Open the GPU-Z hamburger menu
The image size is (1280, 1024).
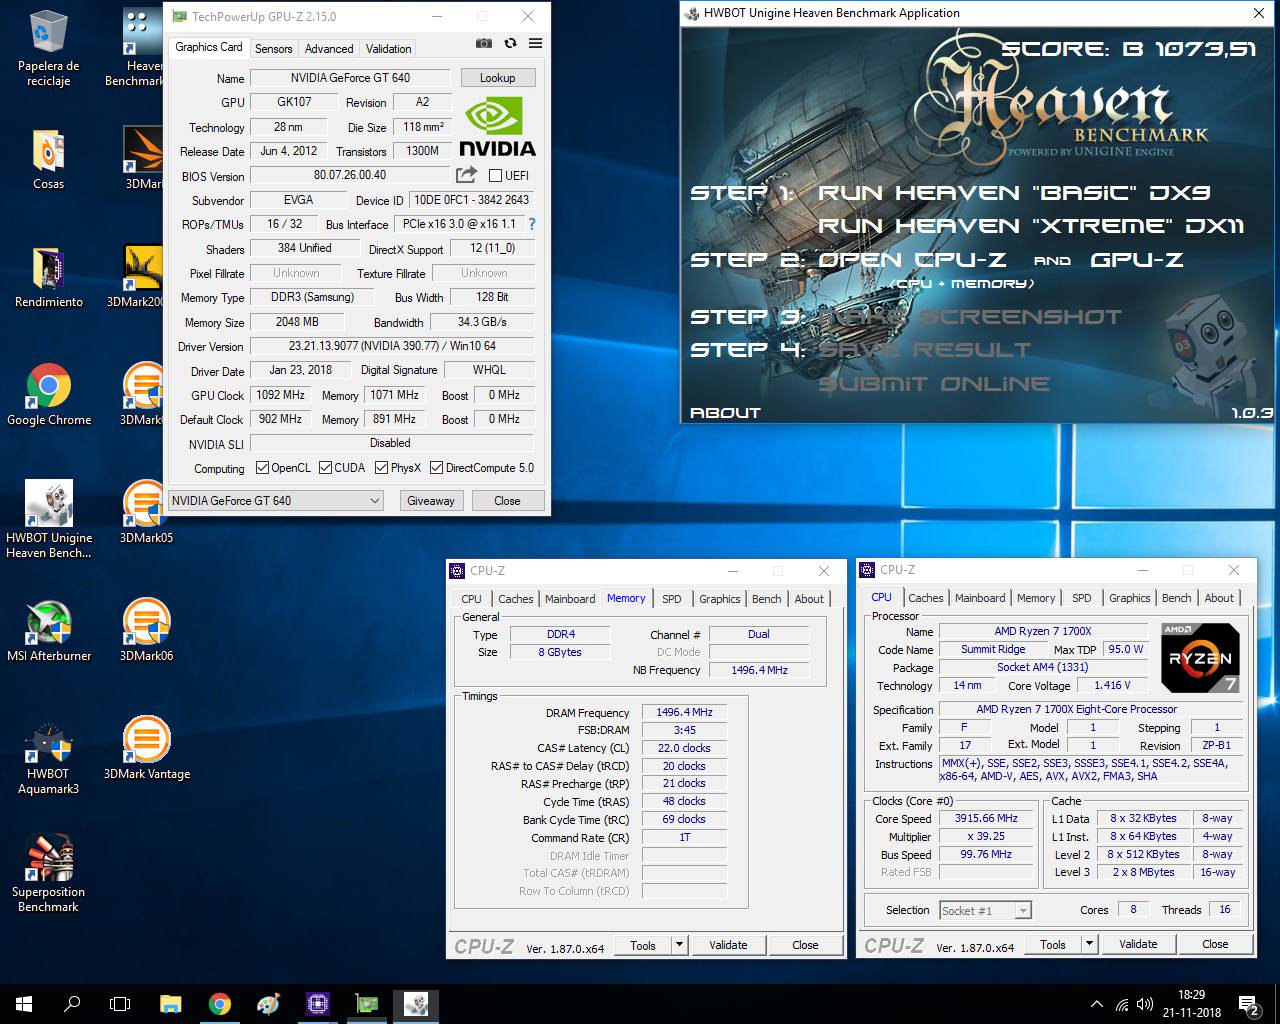535,43
